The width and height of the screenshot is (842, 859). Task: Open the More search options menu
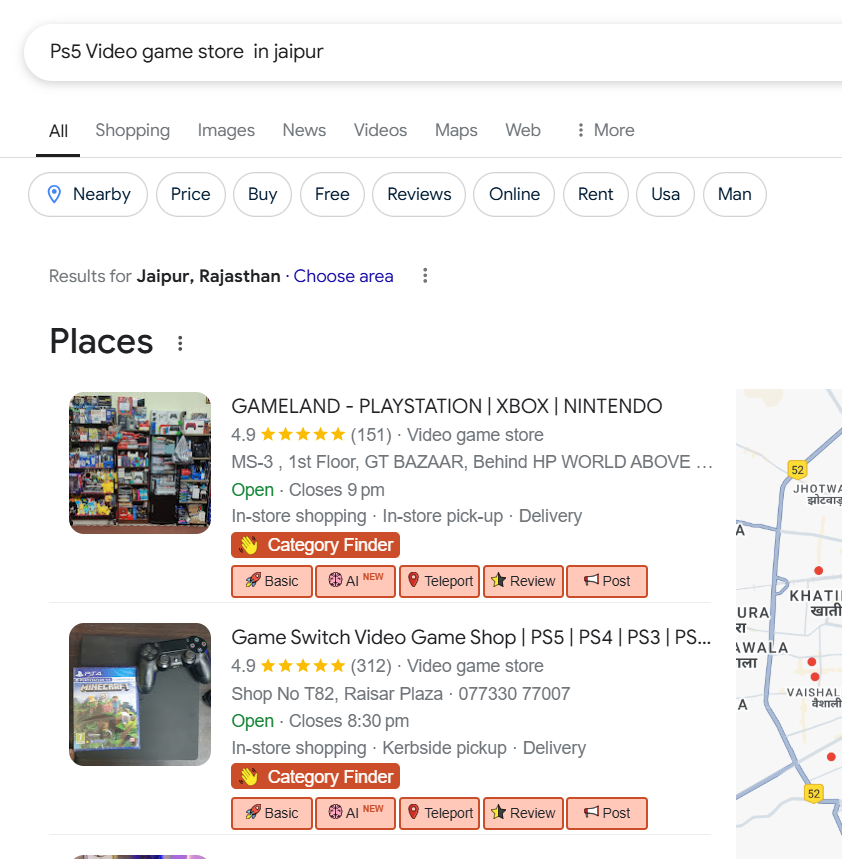coord(605,130)
